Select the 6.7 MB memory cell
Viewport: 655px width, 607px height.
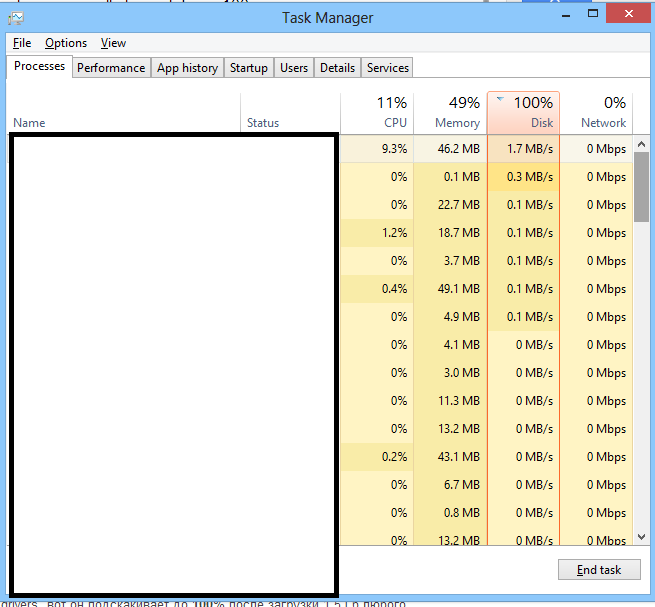click(x=450, y=485)
